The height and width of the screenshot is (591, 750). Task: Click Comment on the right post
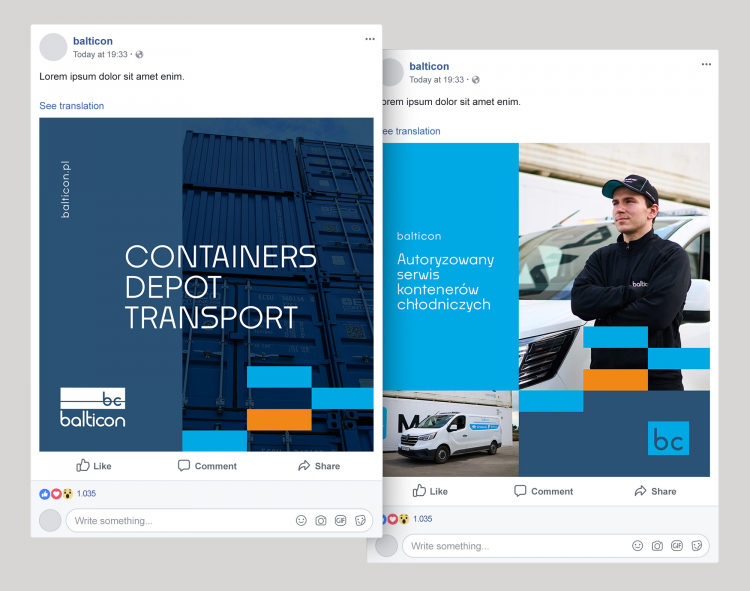pos(543,491)
